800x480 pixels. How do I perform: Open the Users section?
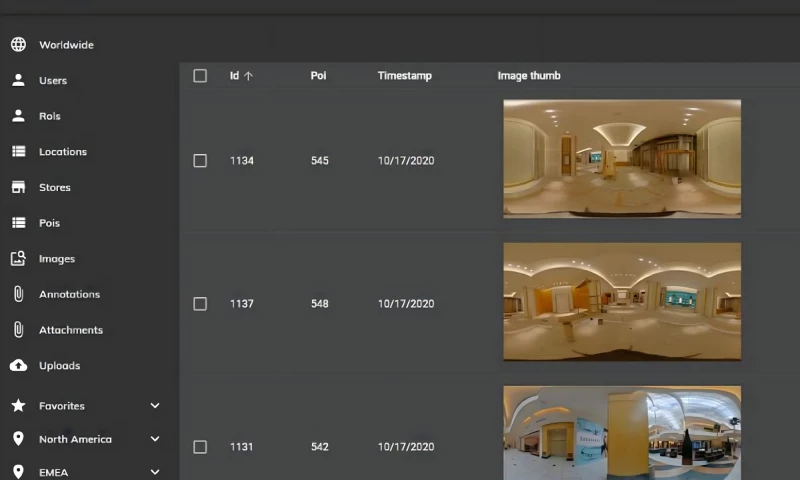point(53,81)
